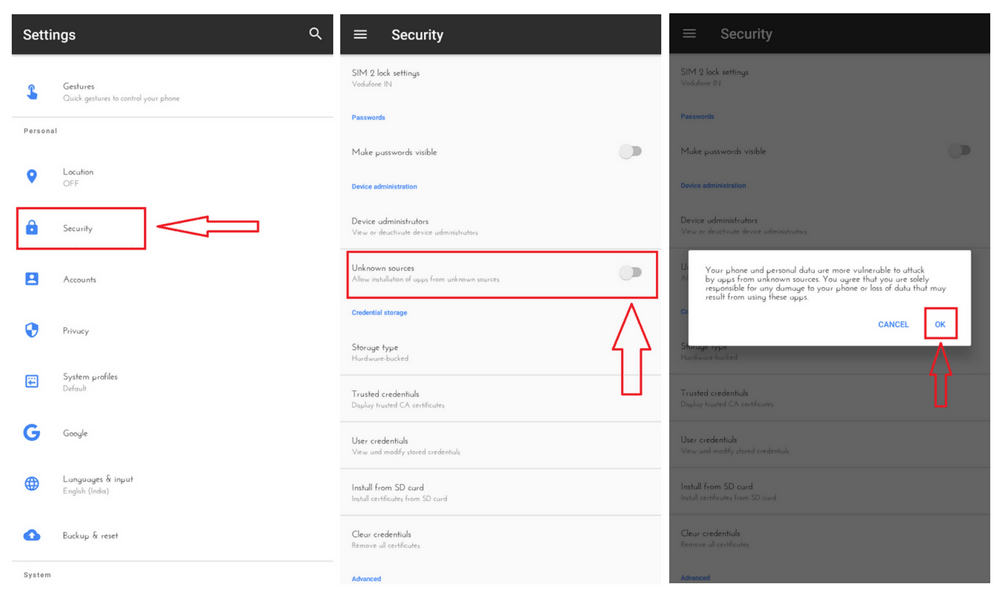Toggle Make passwords visible switch behind dialog
Screen dimensions: 1000x600
point(958,151)
